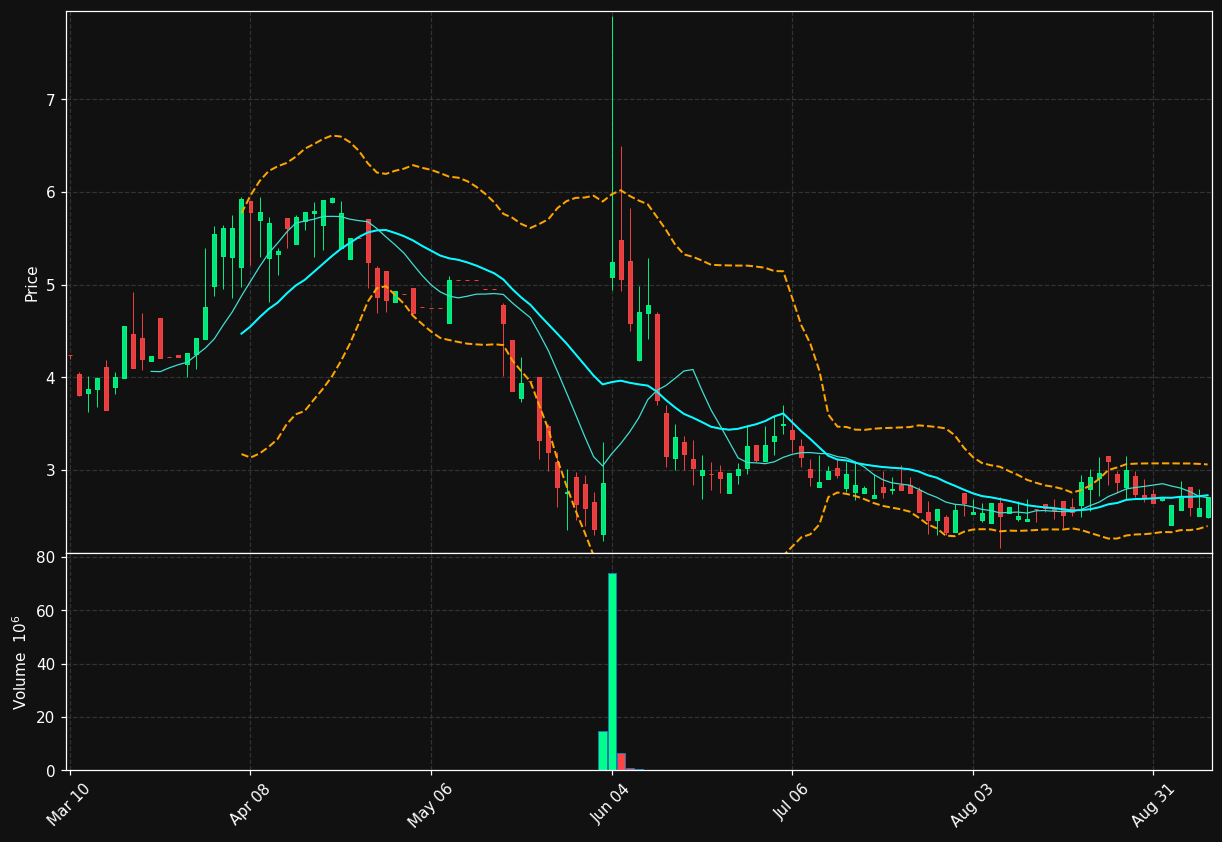Click the price axis value 4
Image resolution: width=1222 pixels, height=842 pixels.
(x=52, y=378)
